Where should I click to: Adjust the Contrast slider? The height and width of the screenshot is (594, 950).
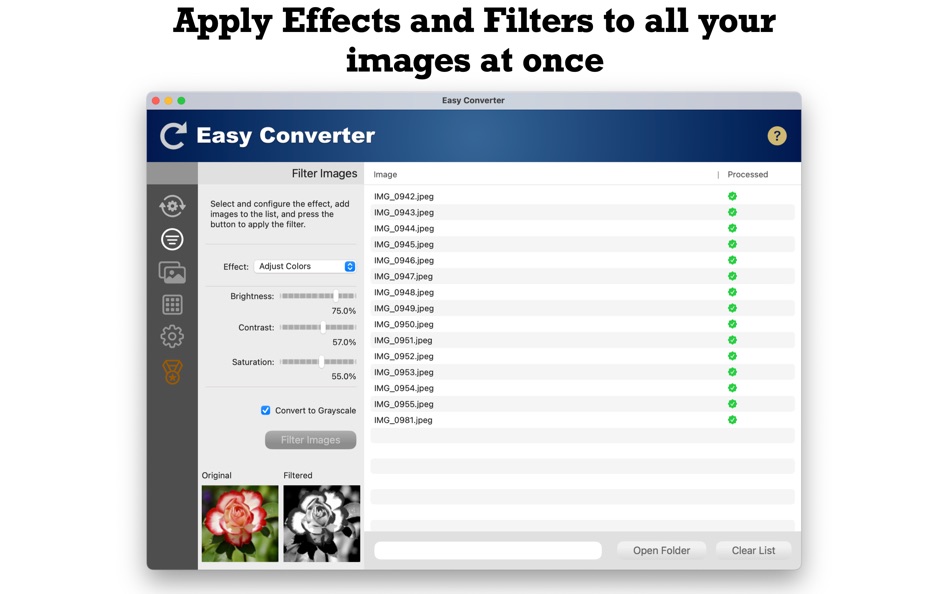(318, 327)
